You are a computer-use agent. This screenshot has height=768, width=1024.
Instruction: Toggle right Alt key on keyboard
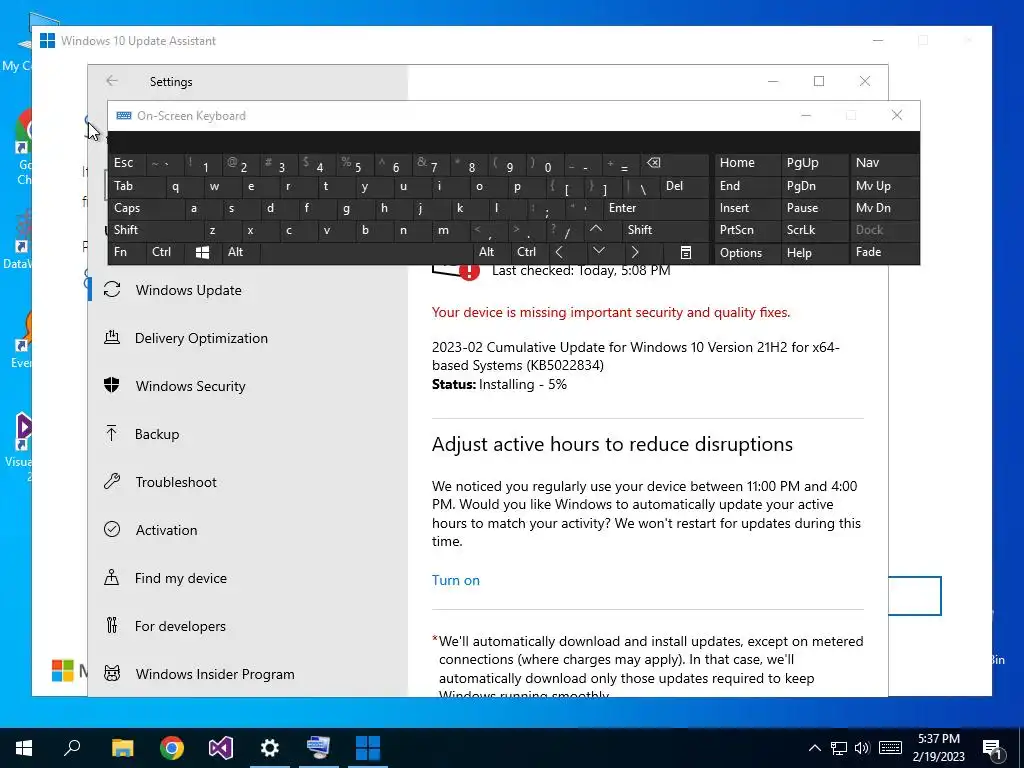490,252
